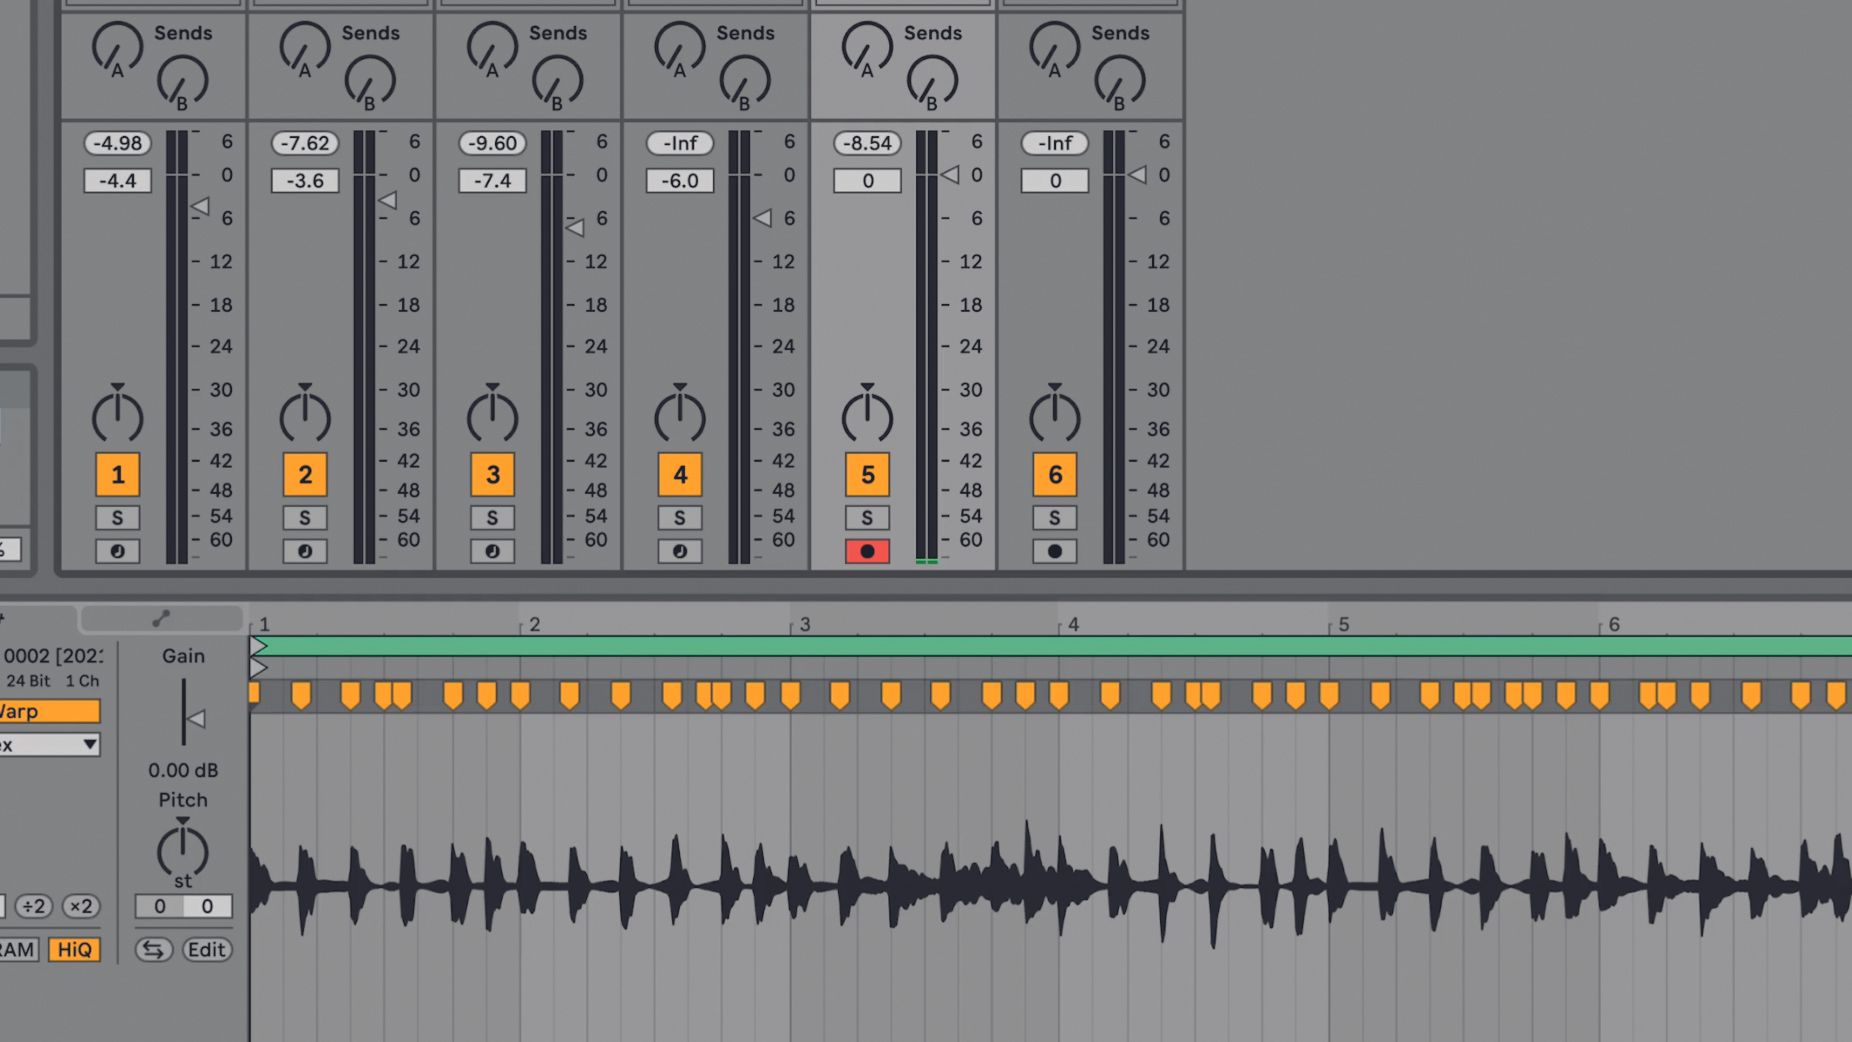Arm track 6 for recording
This screenshot has width=1852, height=1042.
tap(1054, 551)
